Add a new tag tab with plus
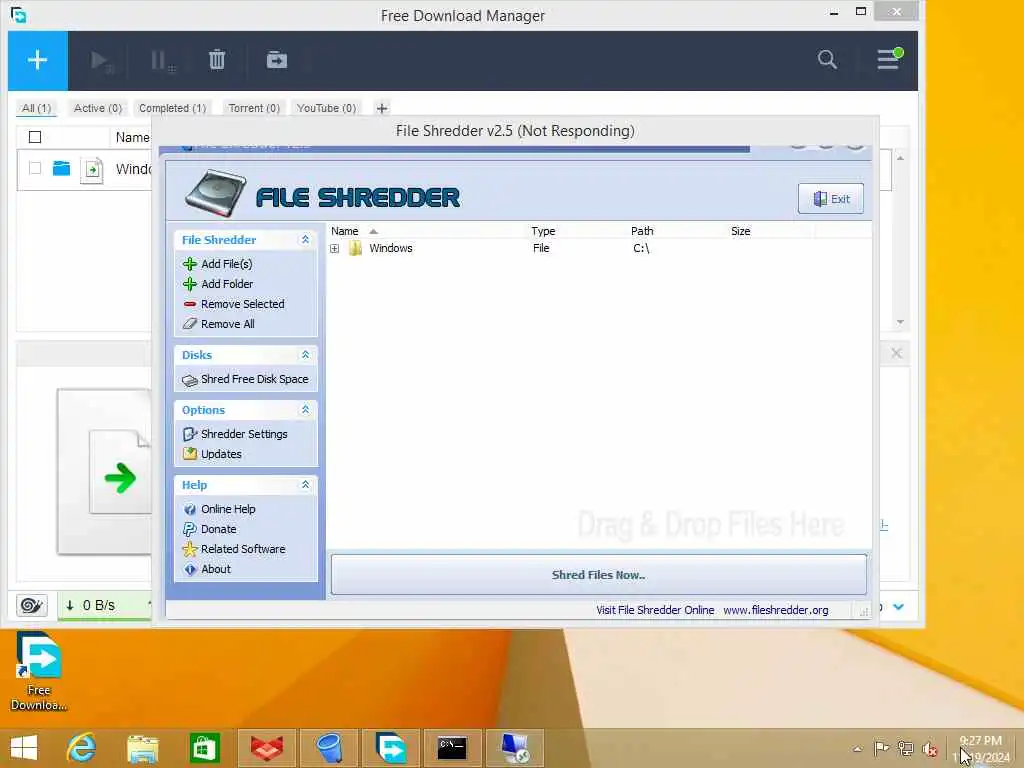This screenshot has width=1024, height=768. tap(382, 108)
